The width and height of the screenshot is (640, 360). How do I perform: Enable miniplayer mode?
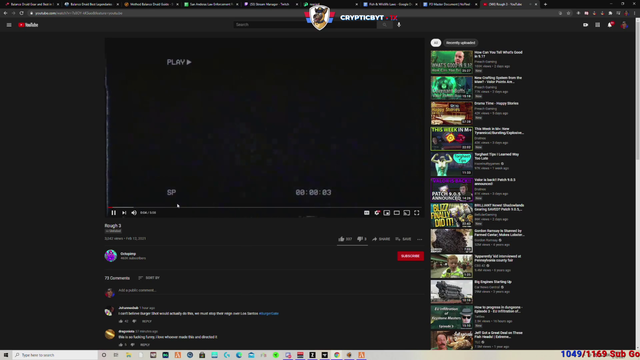pyautogui.click(x=387, y=213)
